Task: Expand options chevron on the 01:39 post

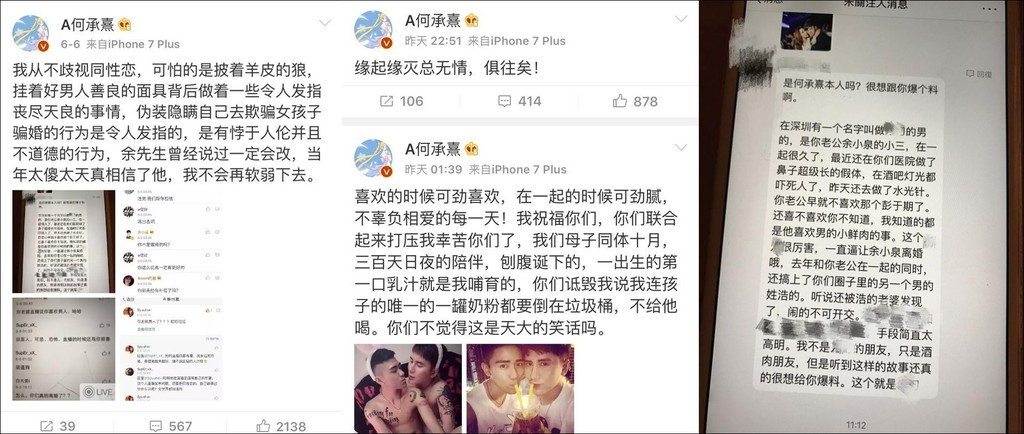Action: point(680,147)
